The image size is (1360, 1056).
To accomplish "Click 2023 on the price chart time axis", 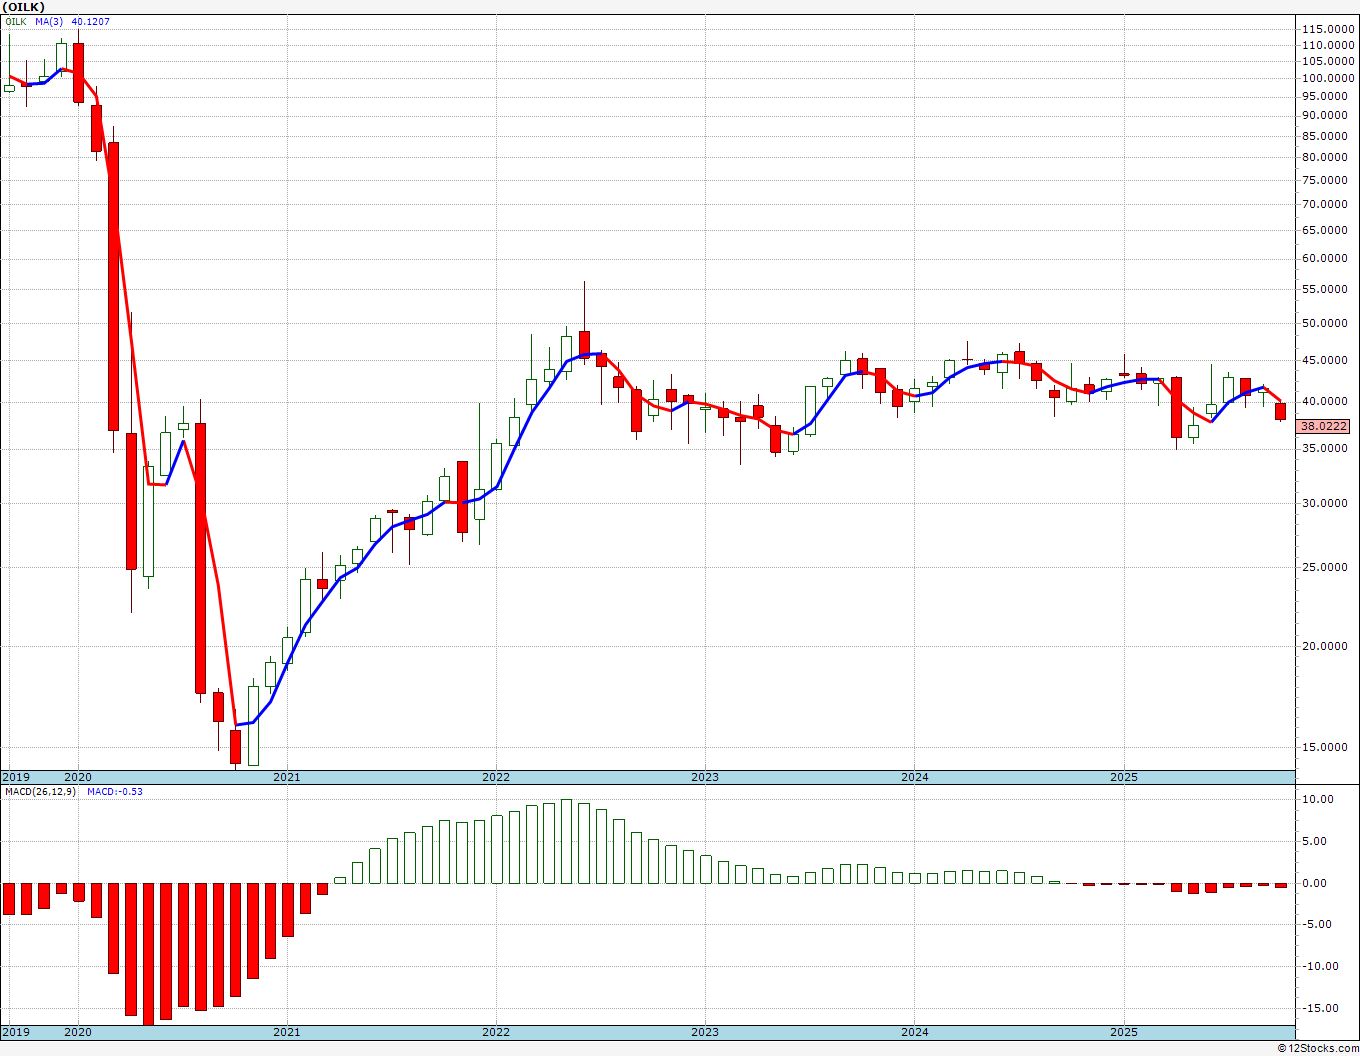I will point(705,777).
